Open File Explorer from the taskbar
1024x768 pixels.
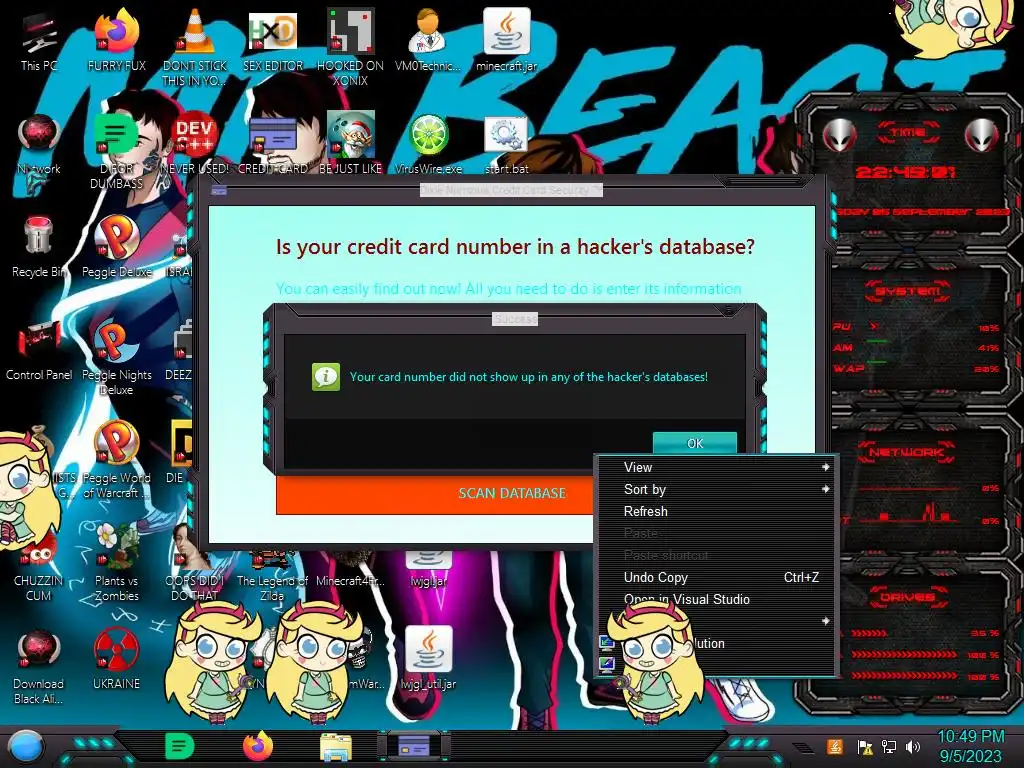pyautogui.click(x=336, y=747)
